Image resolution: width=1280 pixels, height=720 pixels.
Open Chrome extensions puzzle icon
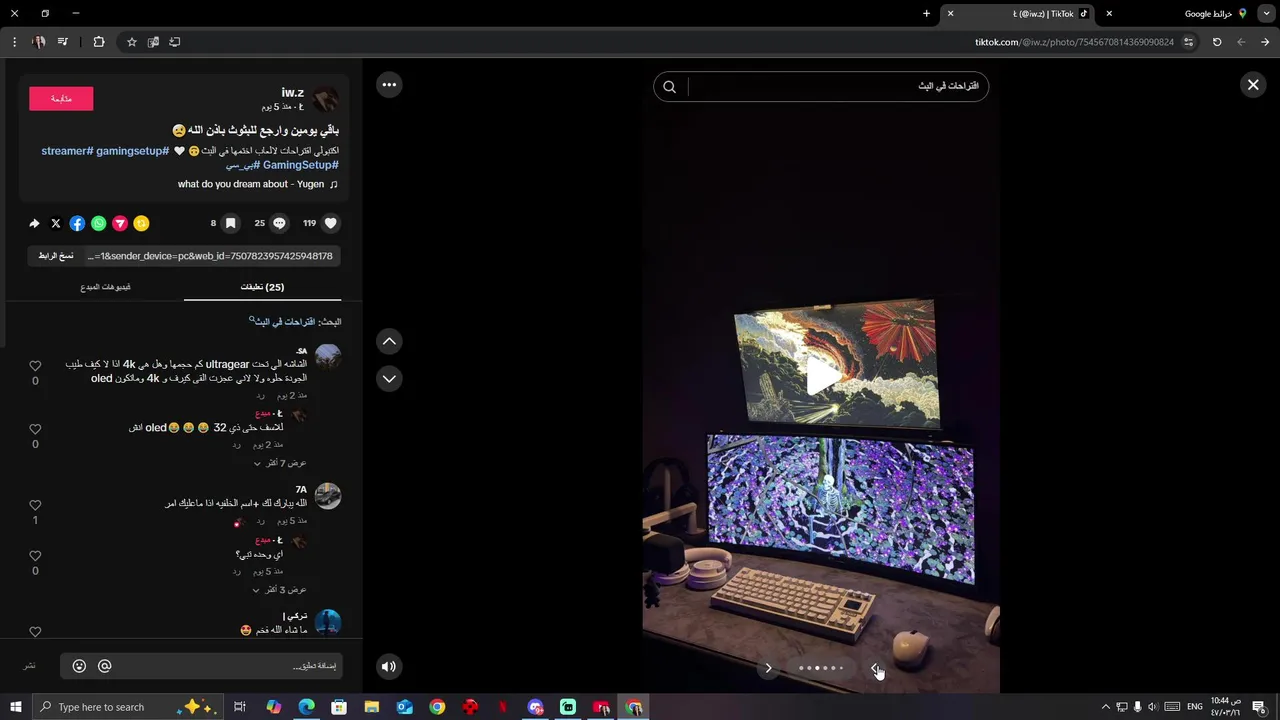pyautogui.click(x=99, y=42)
